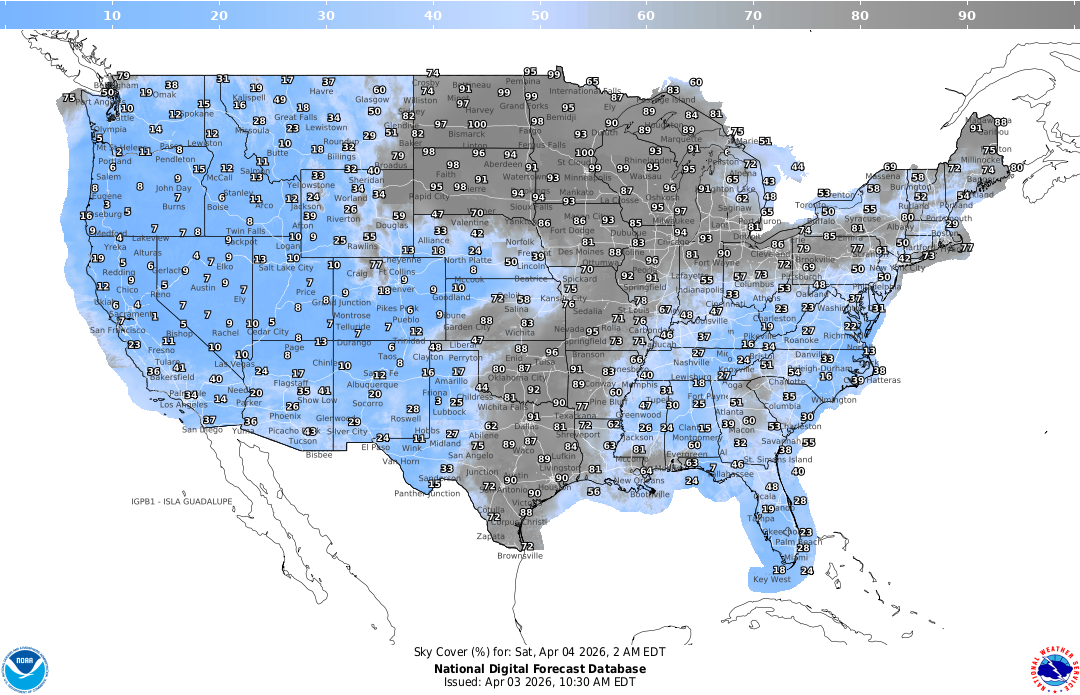This screenshot has width=1080, height=695.
Task: Click the 'IGPB1 - ISLA GUADALUPE' label
Action: click(182, 501)
